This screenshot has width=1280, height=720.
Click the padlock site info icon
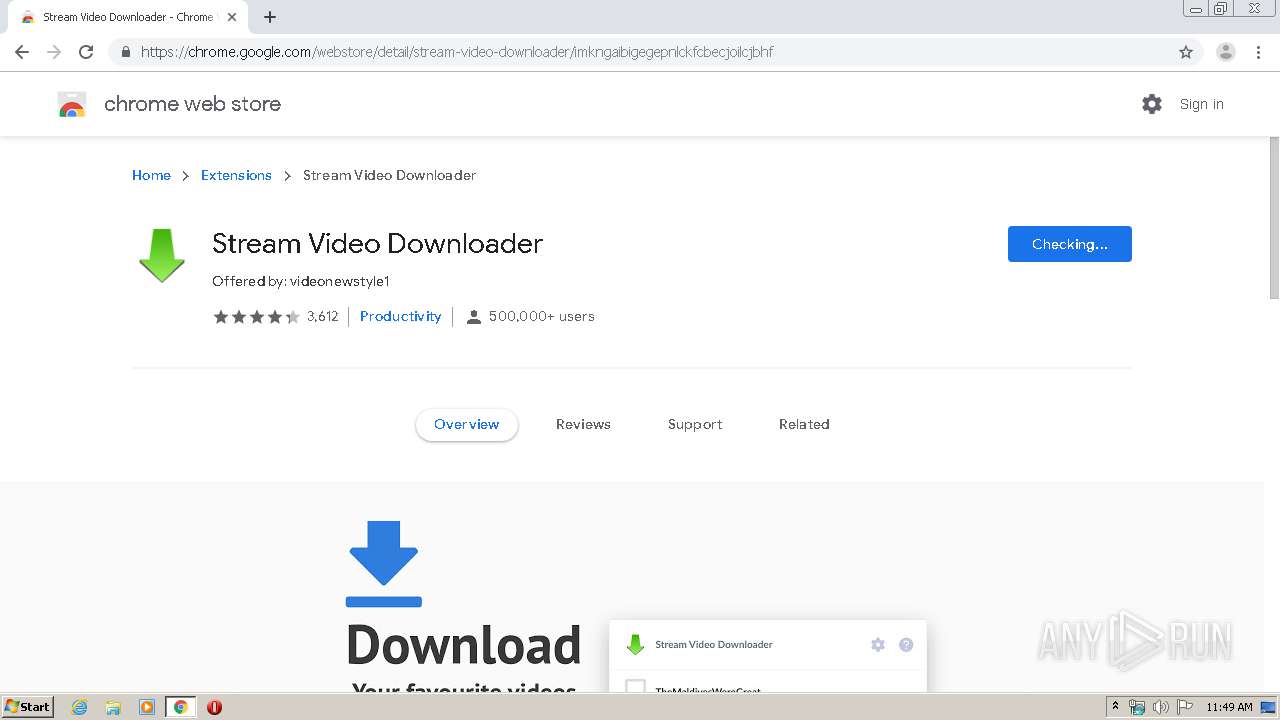[x=125, y=52]
